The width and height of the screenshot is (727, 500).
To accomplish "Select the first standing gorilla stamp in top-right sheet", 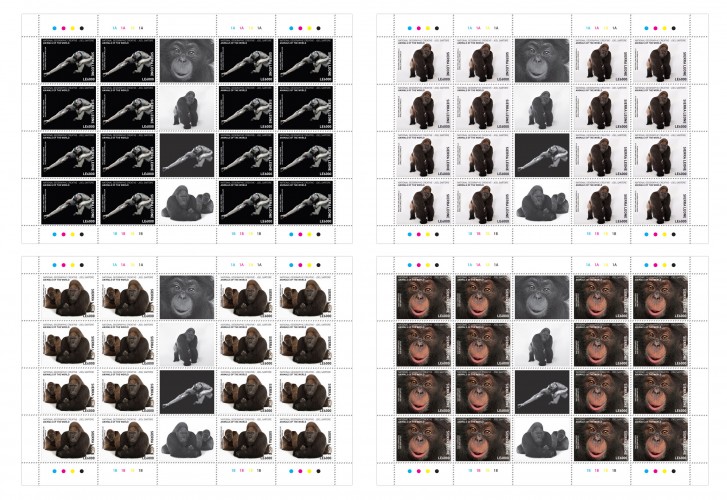I will [414, 60].
